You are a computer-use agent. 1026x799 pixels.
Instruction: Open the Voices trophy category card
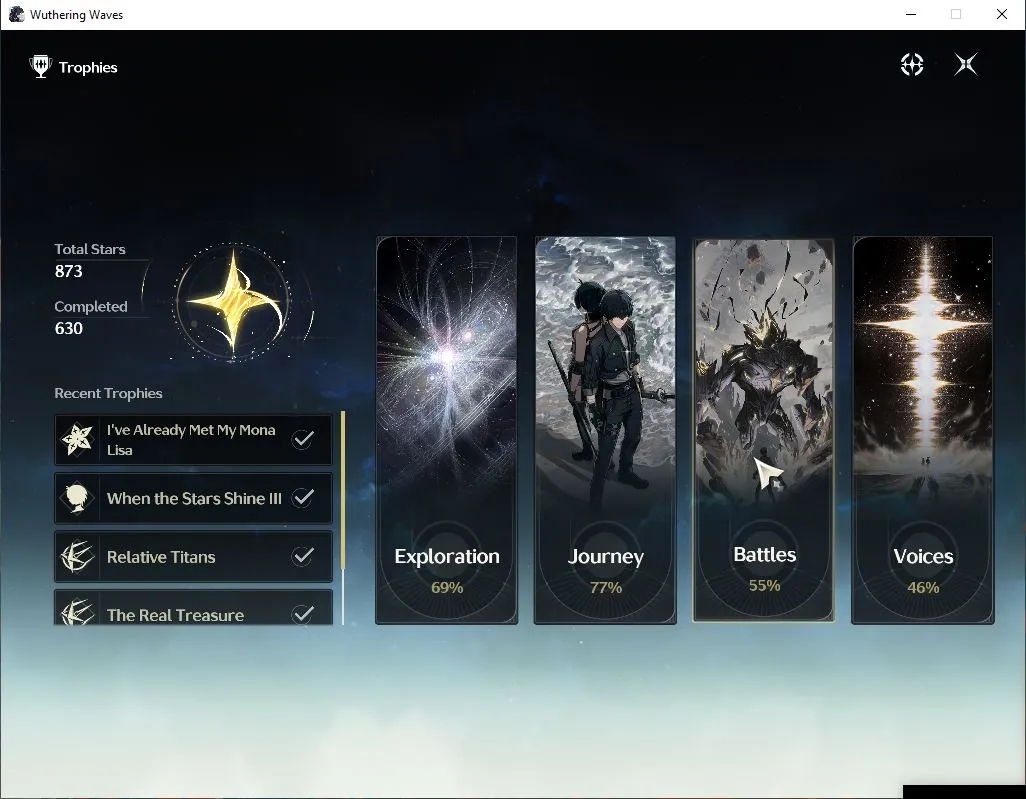click(923, 430)
